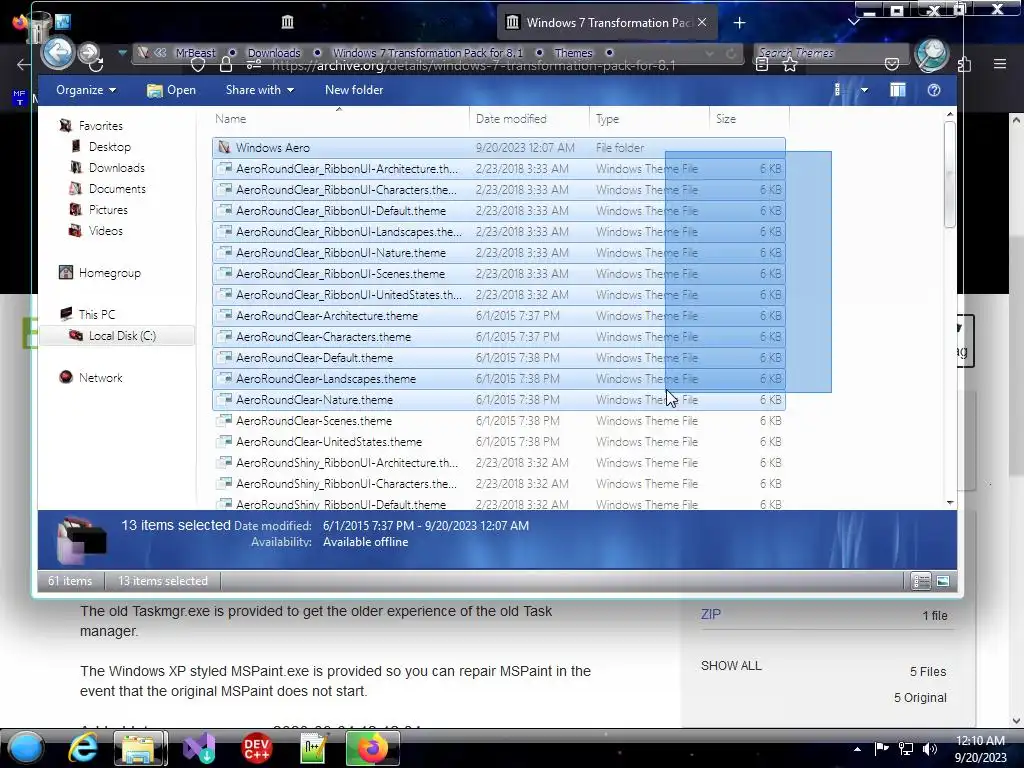The image size is (1024, 768).
Task: Select the Windows Aero folder
Action: coord(498,148)
